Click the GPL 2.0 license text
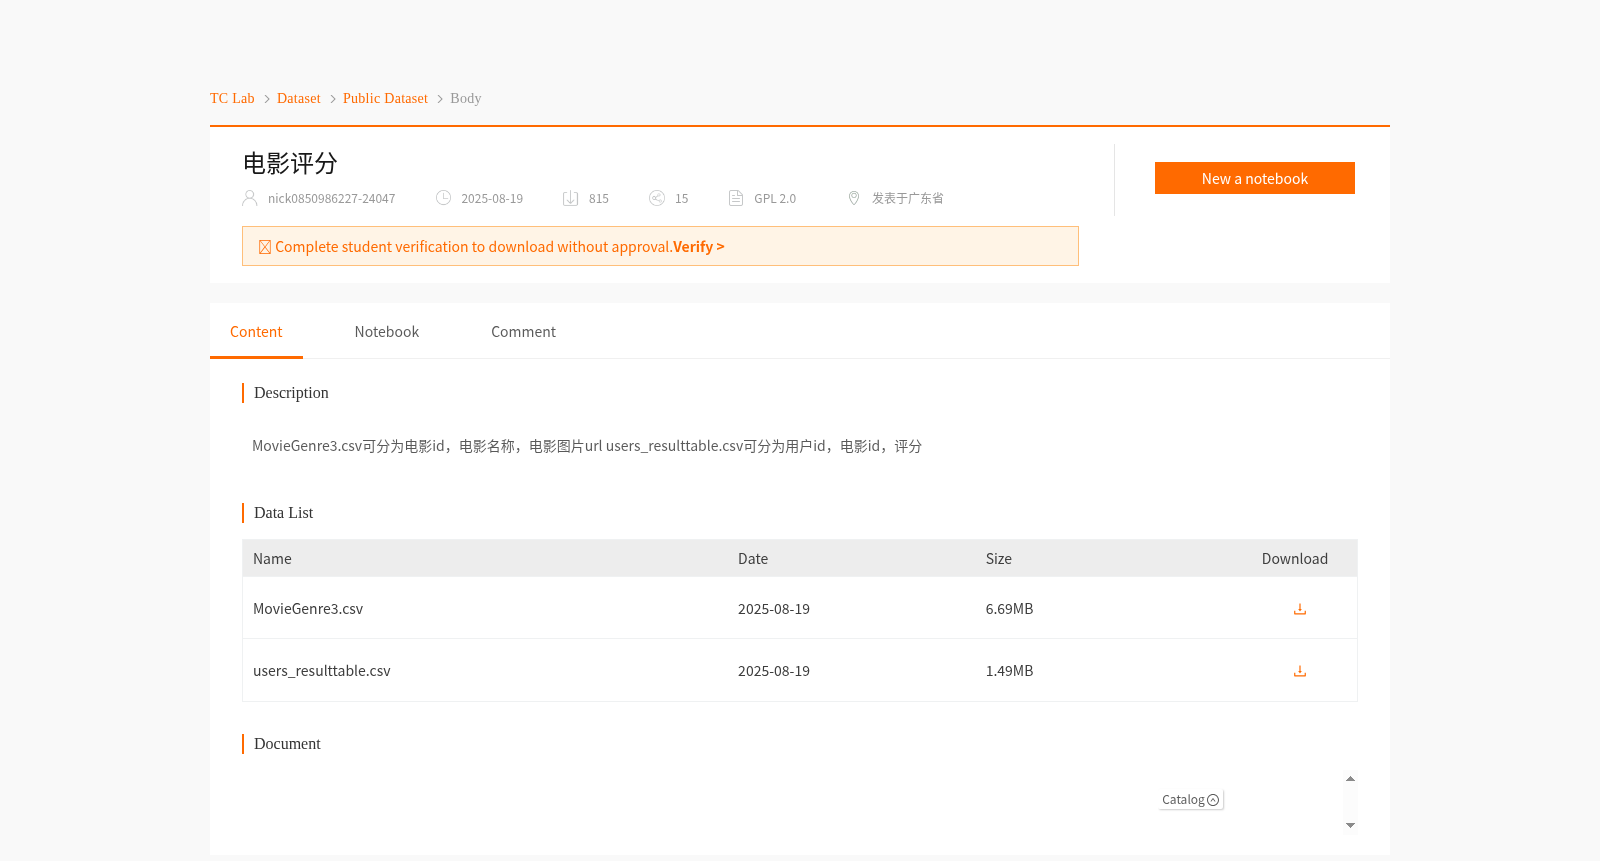 [775, 199]
